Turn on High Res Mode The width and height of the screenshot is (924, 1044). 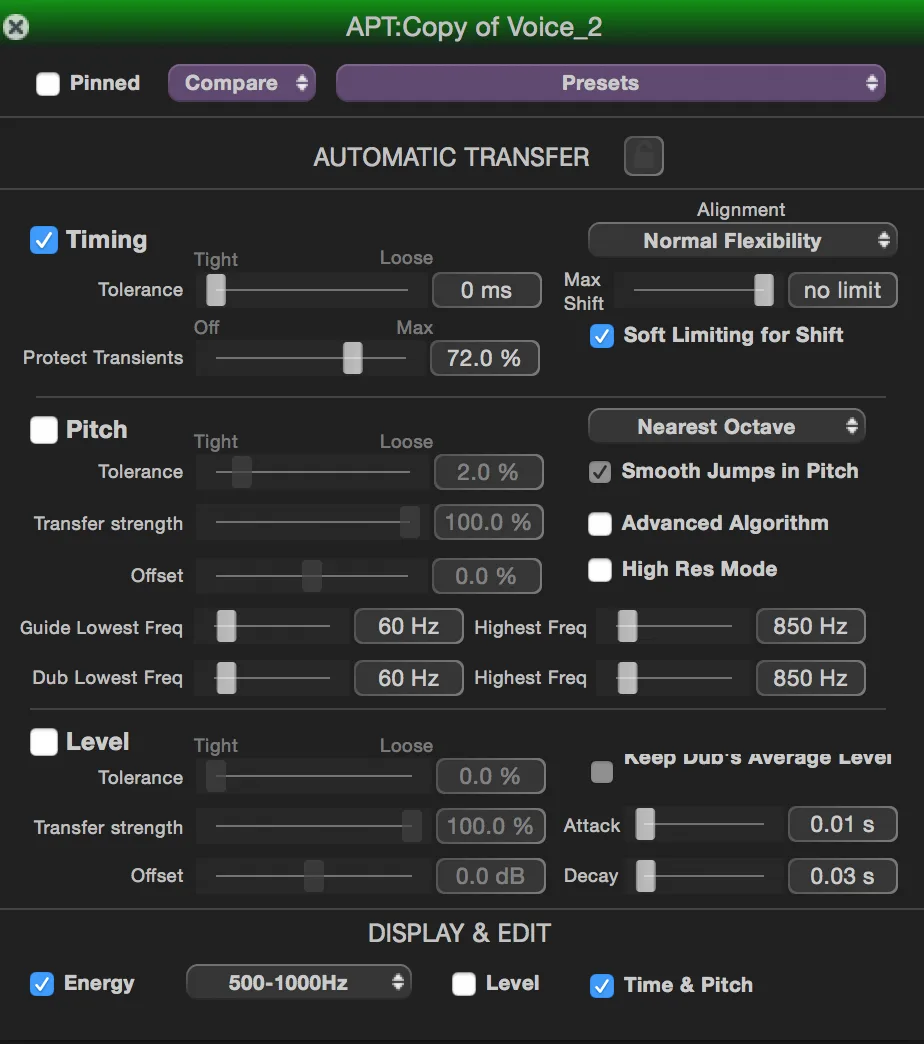(x=600, y=570)
